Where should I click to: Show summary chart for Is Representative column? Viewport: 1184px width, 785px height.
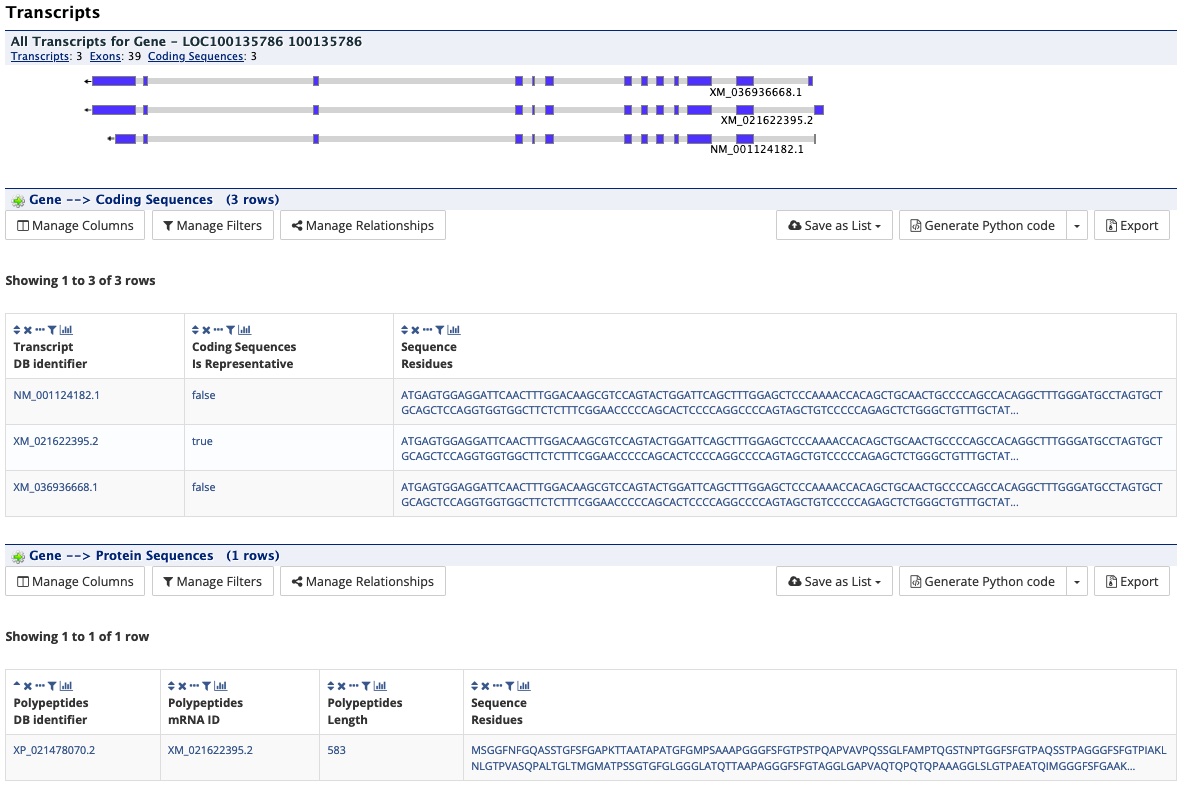245,330
